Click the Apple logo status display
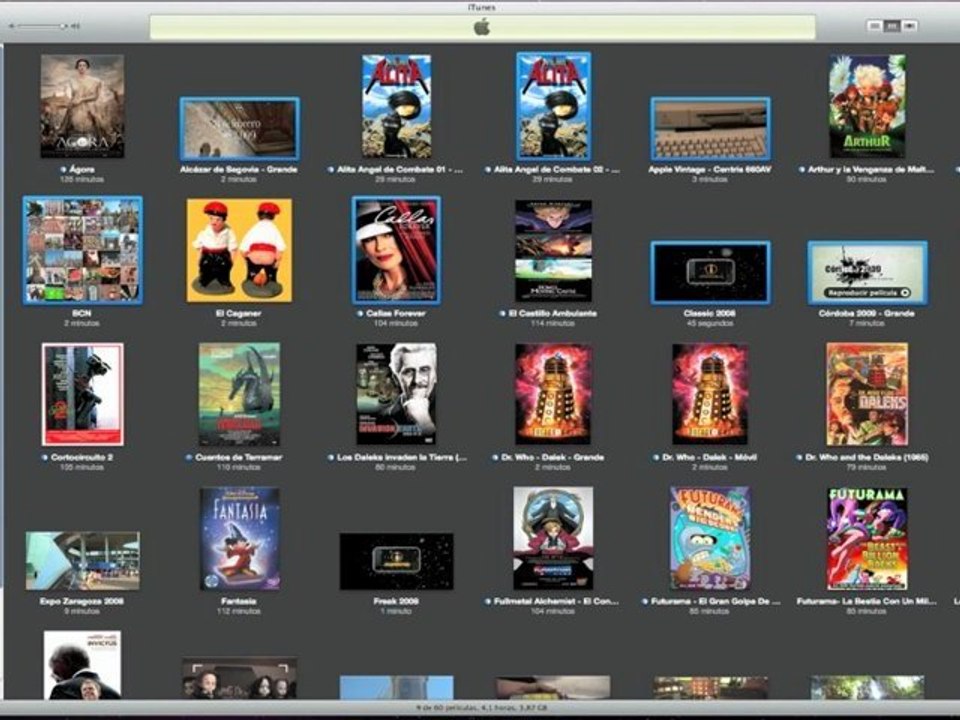960x720 pixels. pyautogui.click(x=482, y=28)
